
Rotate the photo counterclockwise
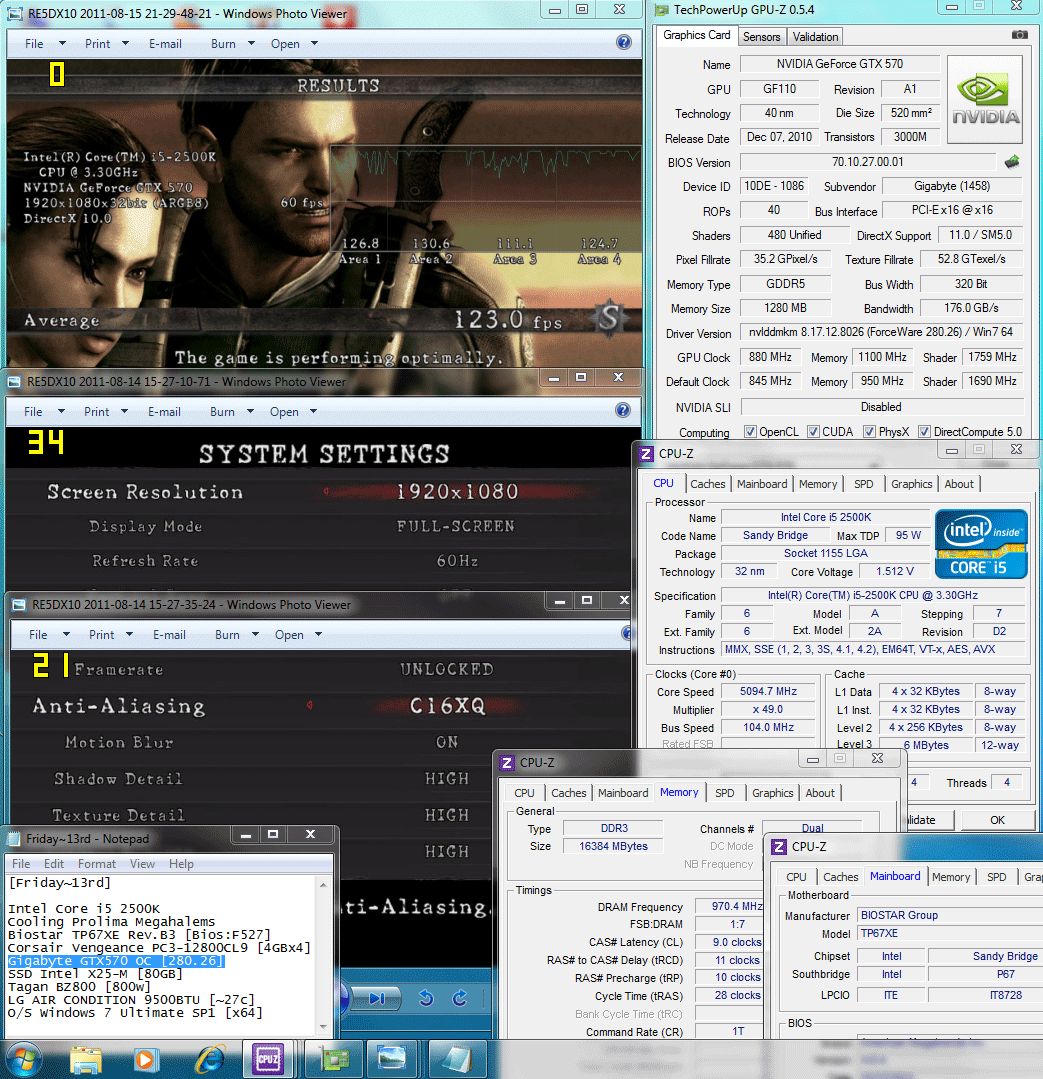(426, 998)
